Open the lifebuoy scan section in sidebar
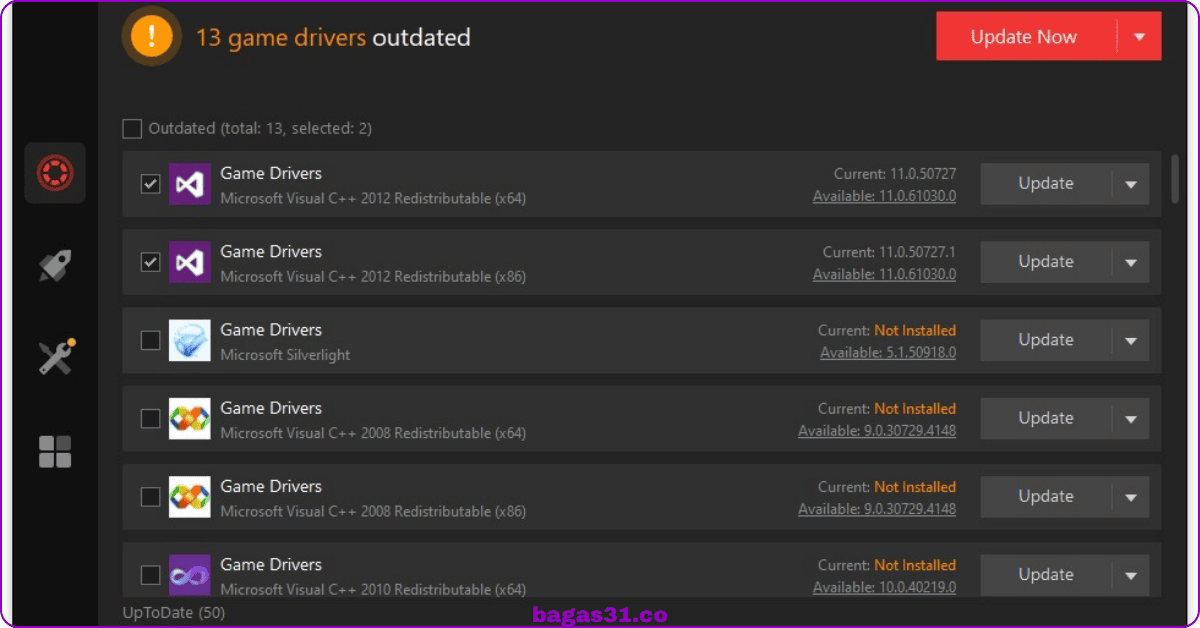 (x=55, y=174)
